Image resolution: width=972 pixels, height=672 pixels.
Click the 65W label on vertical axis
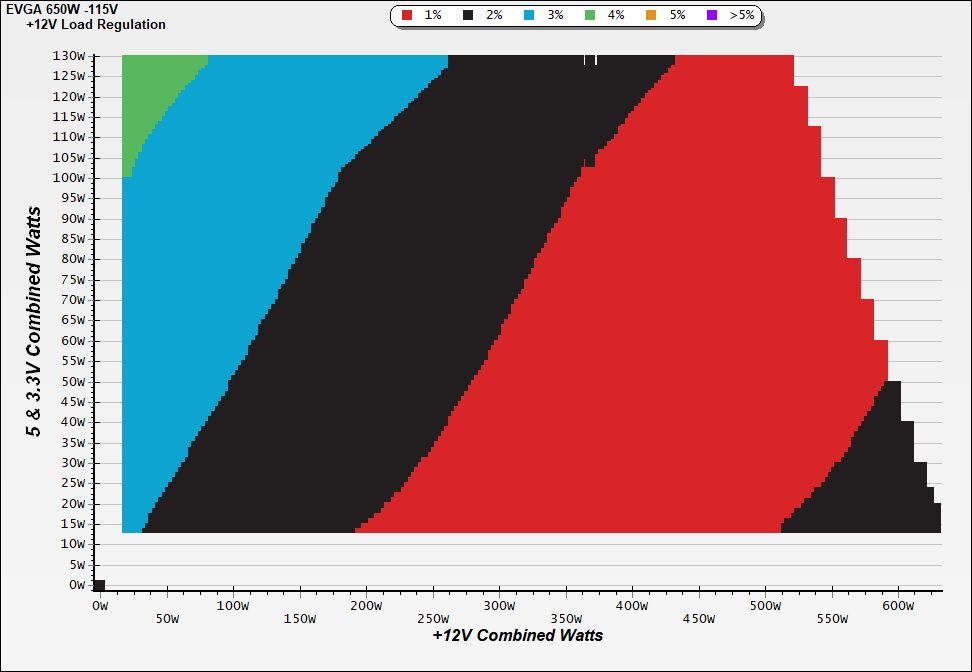(75, 321)
